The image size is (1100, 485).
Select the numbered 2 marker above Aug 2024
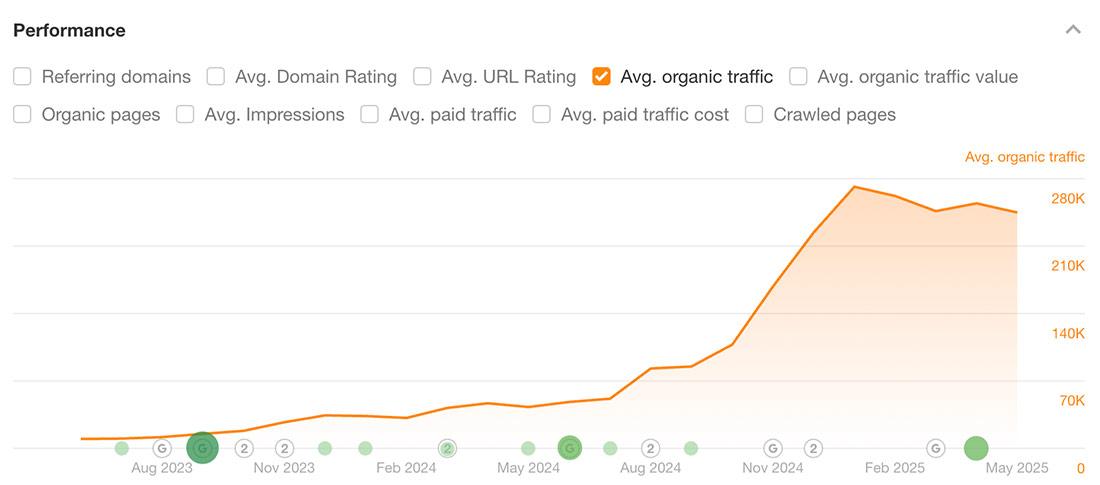pyautogui.click(x=651, y=448)
